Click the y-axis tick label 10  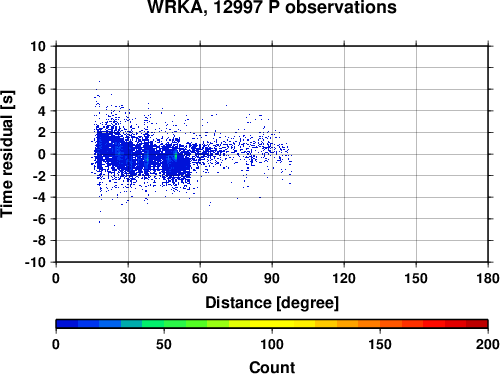38,46
